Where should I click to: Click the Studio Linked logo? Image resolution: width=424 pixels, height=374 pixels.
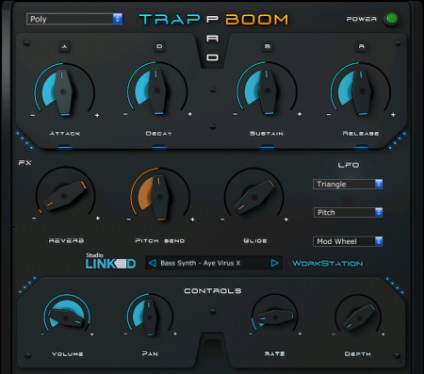tap(110, 261)
